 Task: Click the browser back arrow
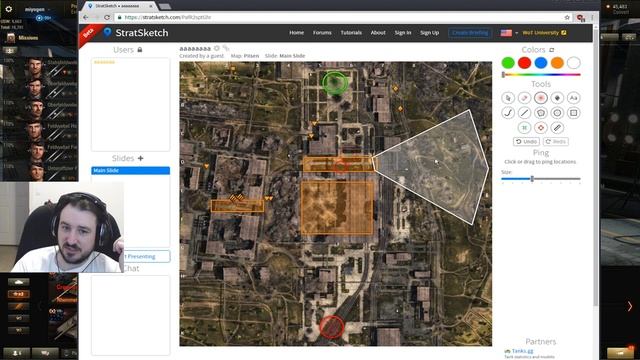pos(85,17)
